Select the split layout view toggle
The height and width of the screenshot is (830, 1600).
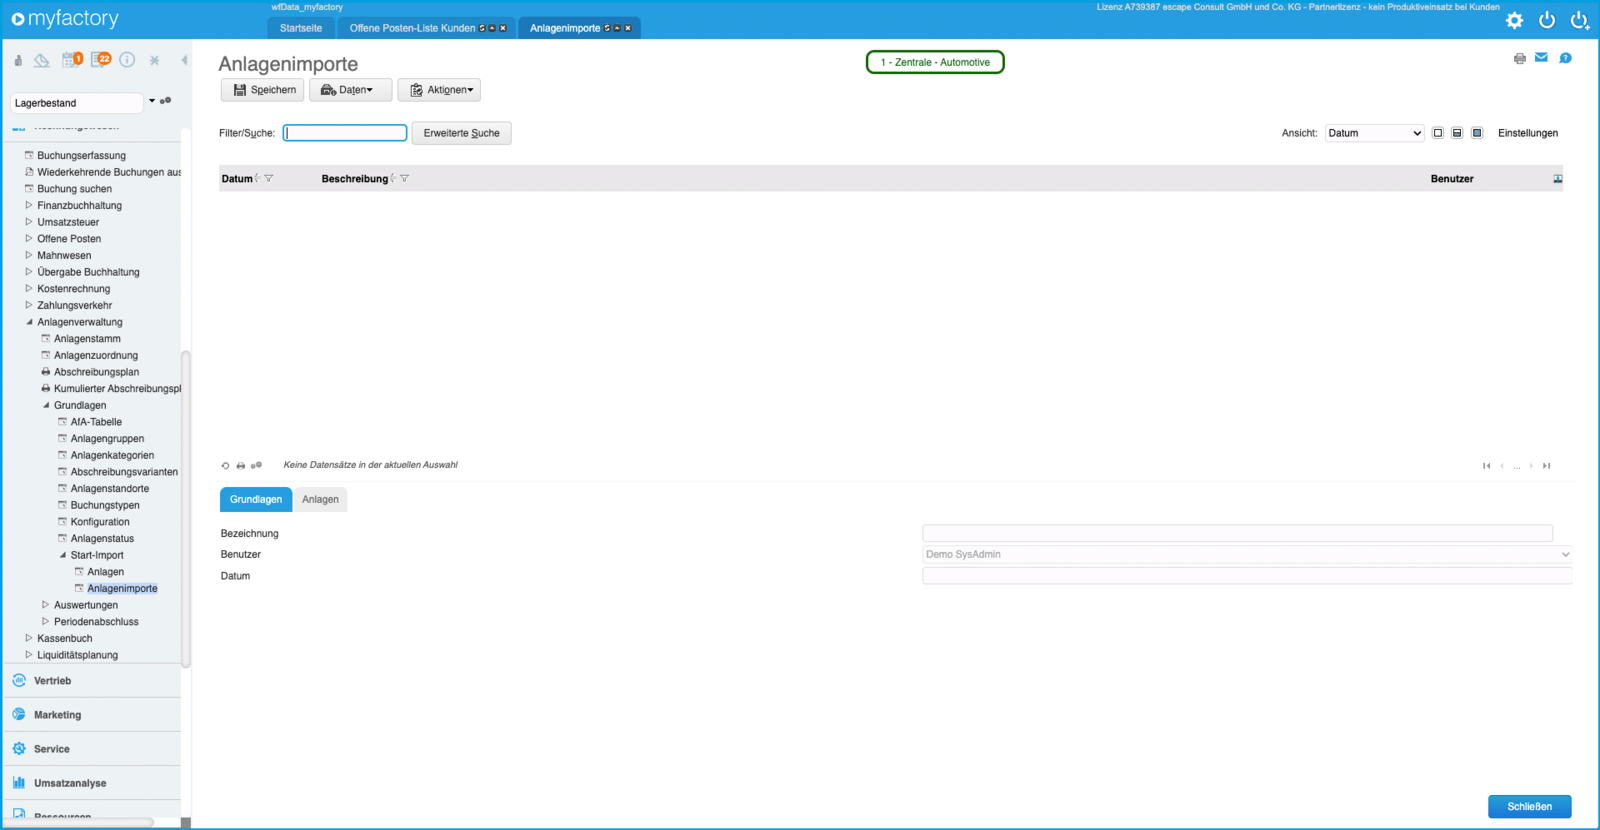1457,133
